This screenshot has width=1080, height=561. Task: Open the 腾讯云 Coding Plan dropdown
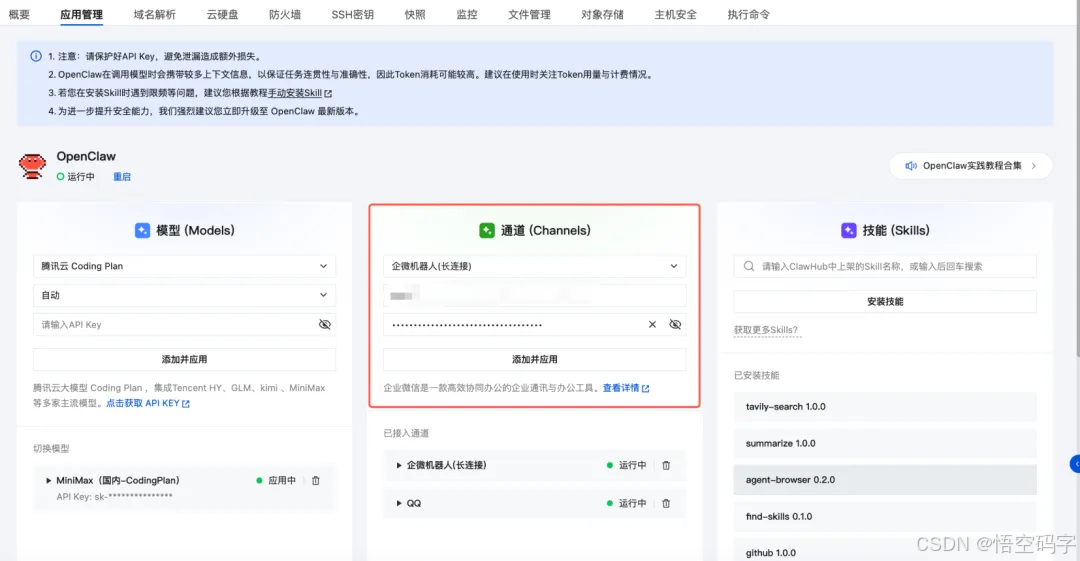click(185, 266)
